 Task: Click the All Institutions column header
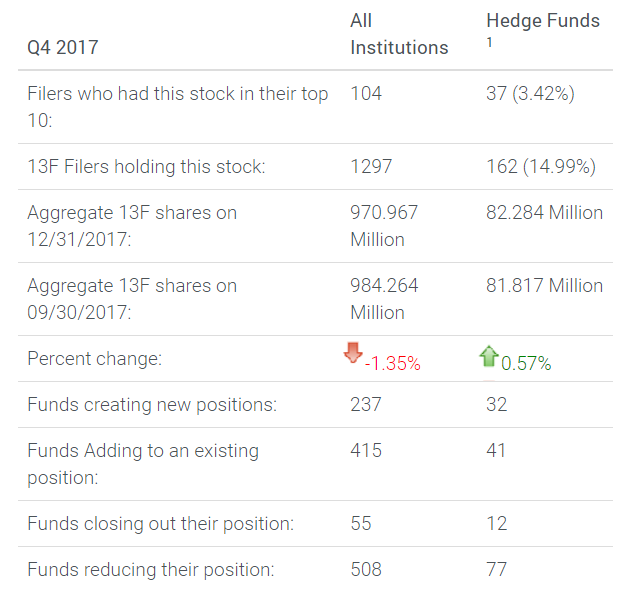398,34
